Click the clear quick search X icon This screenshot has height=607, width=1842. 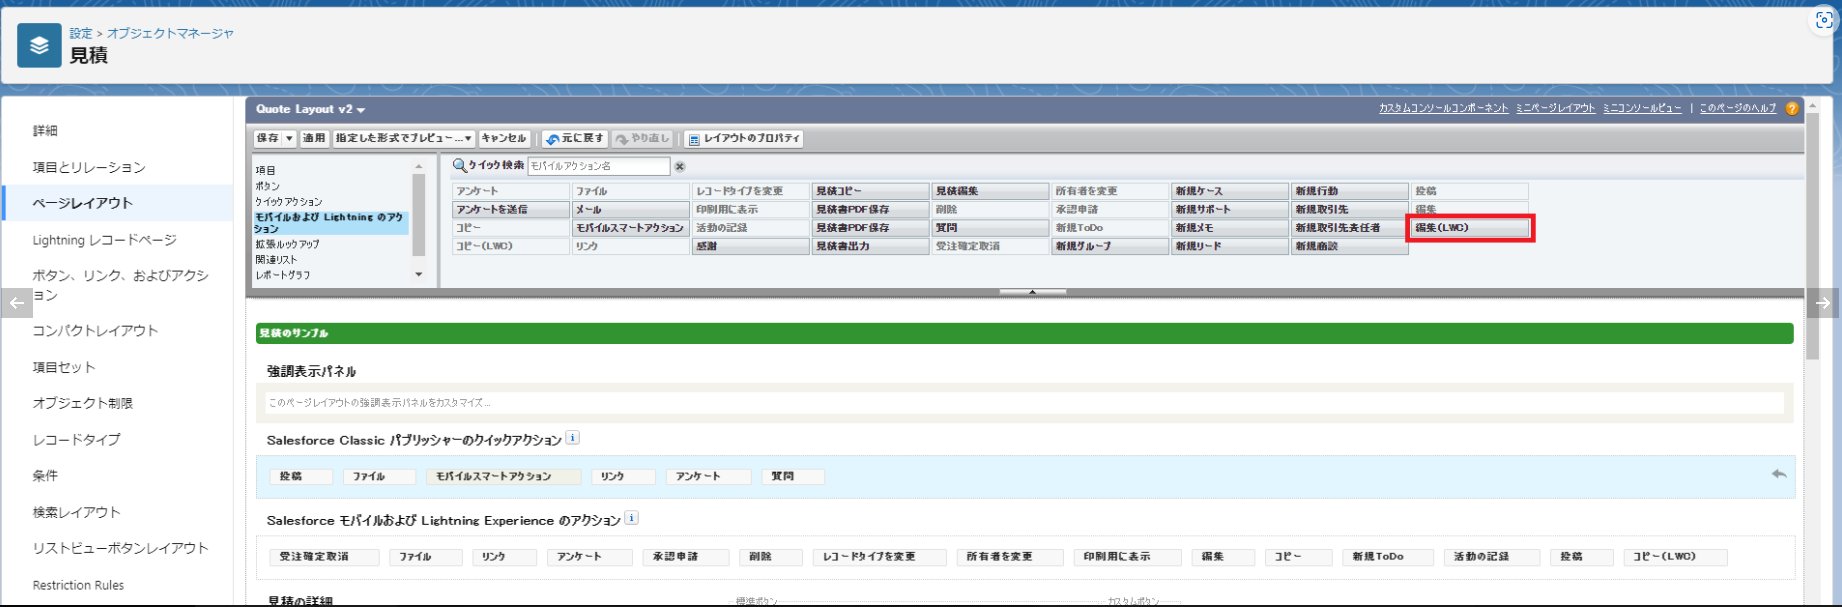coord(680,166)
